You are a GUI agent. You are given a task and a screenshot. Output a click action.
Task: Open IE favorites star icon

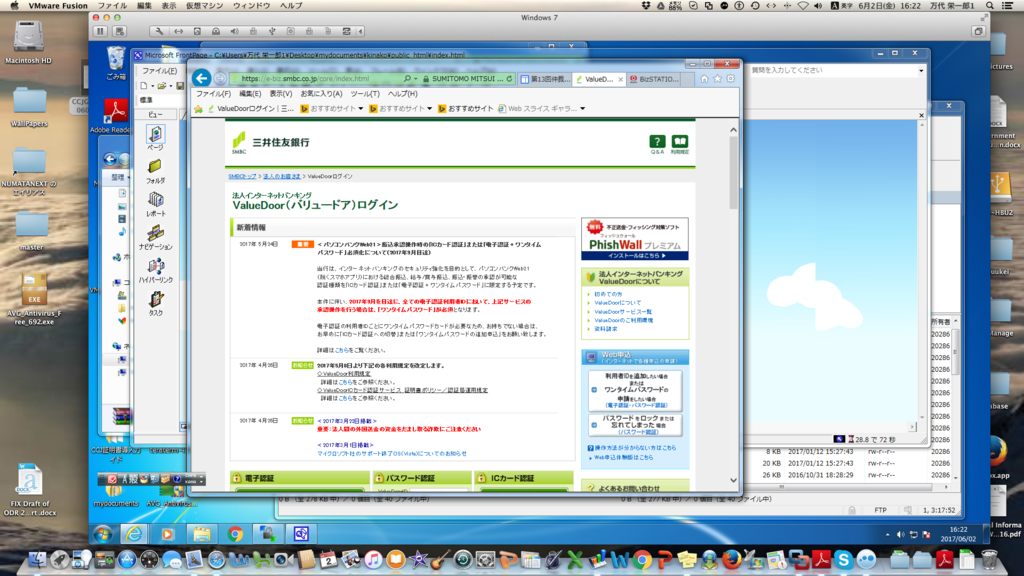717,79
